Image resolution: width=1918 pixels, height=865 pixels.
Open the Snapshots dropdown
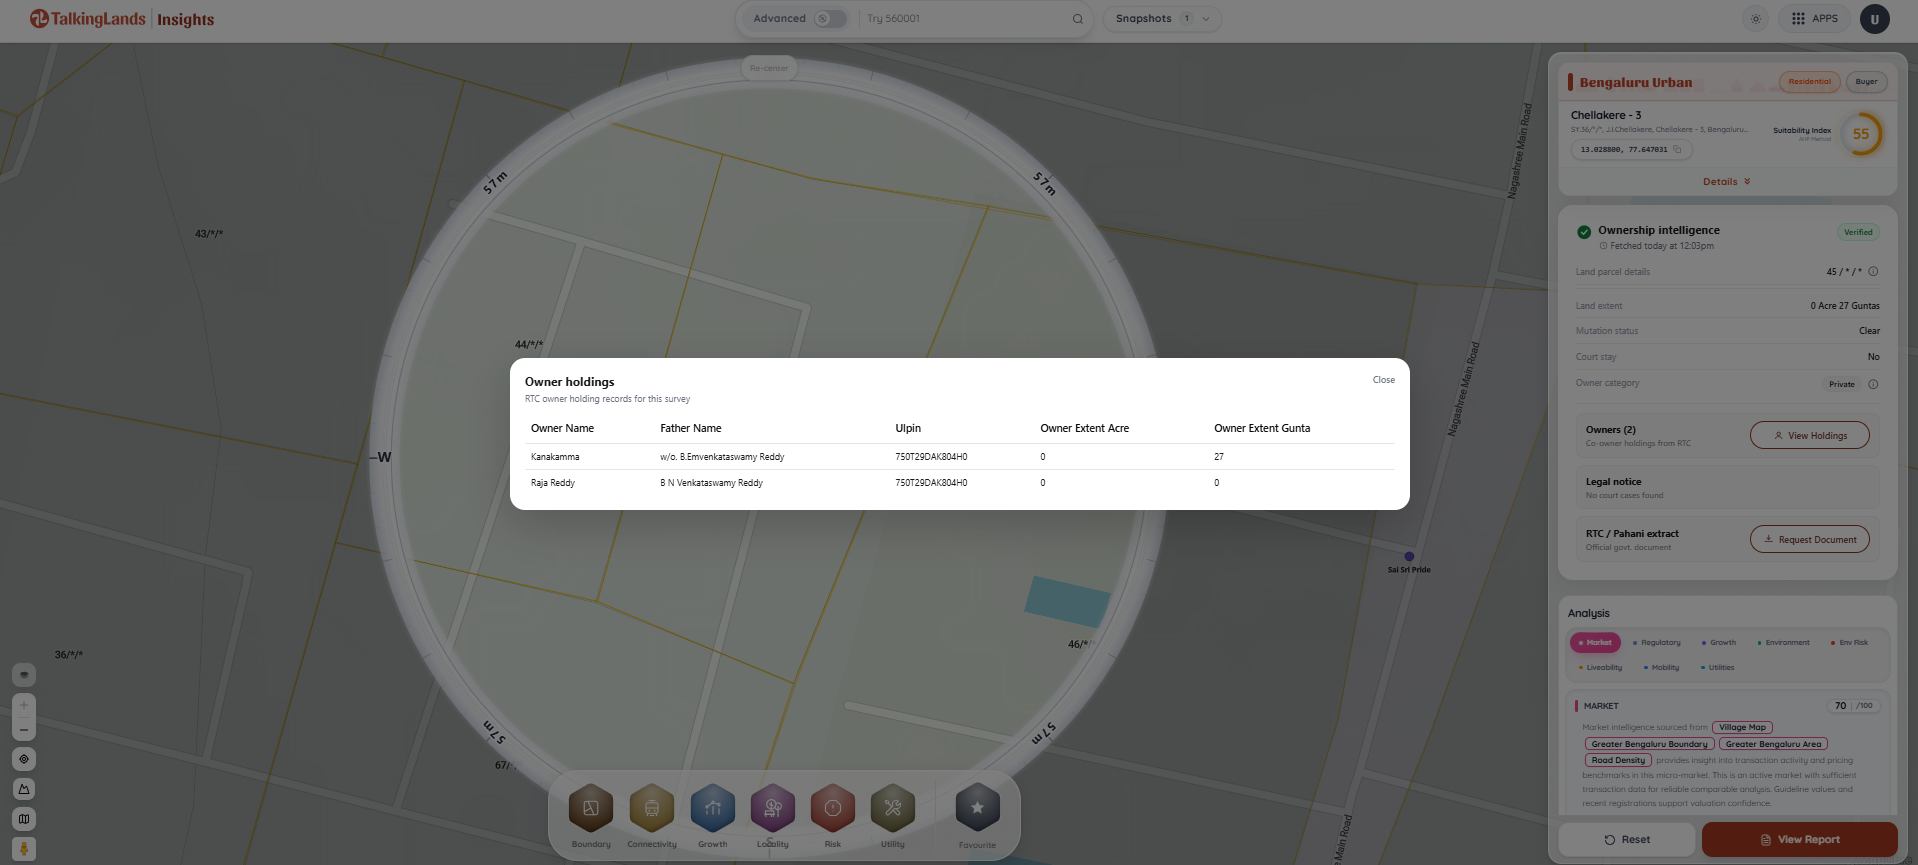[1162, 19]
